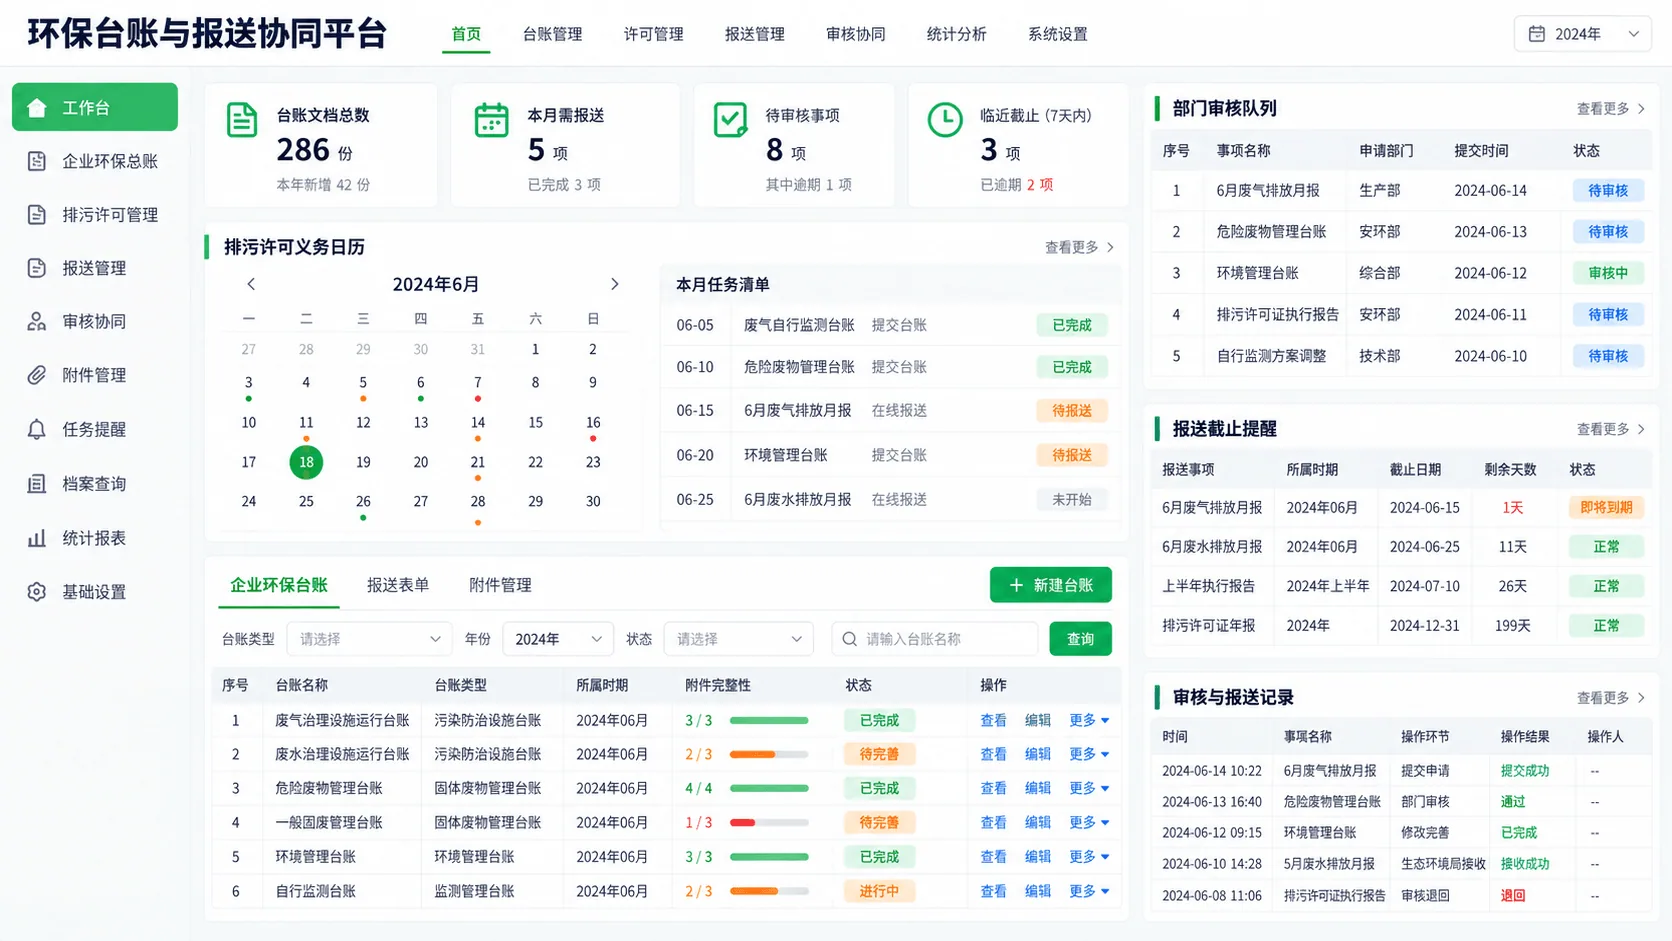
Task: Click 查看 for 环境管理台账 row
Action: point(993,857)
